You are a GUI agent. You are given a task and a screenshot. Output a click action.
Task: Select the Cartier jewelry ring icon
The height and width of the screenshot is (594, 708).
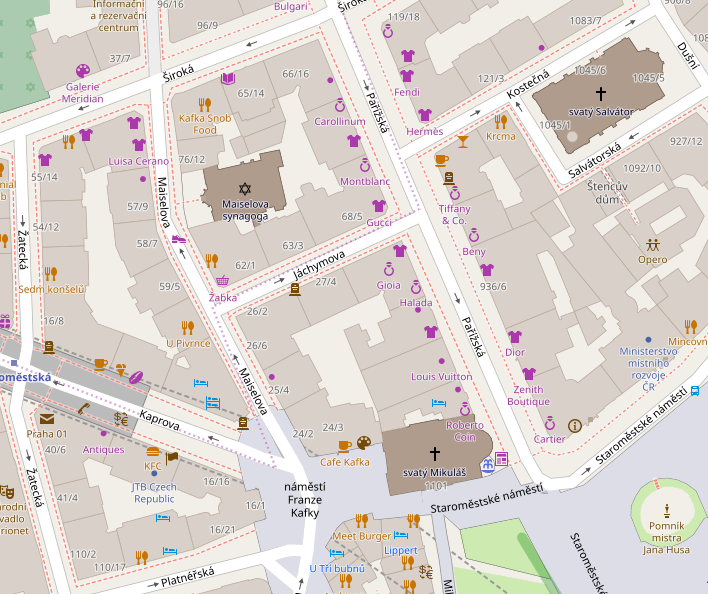pos(550,423)
